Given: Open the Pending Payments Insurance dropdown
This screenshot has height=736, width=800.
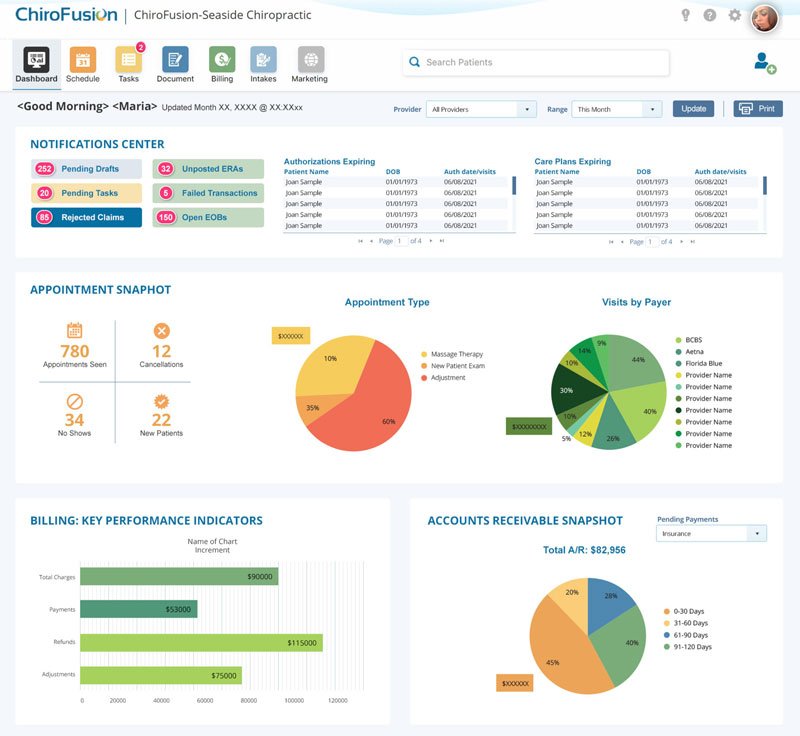Looking at the screenshot, I should (x=710, y=533).
